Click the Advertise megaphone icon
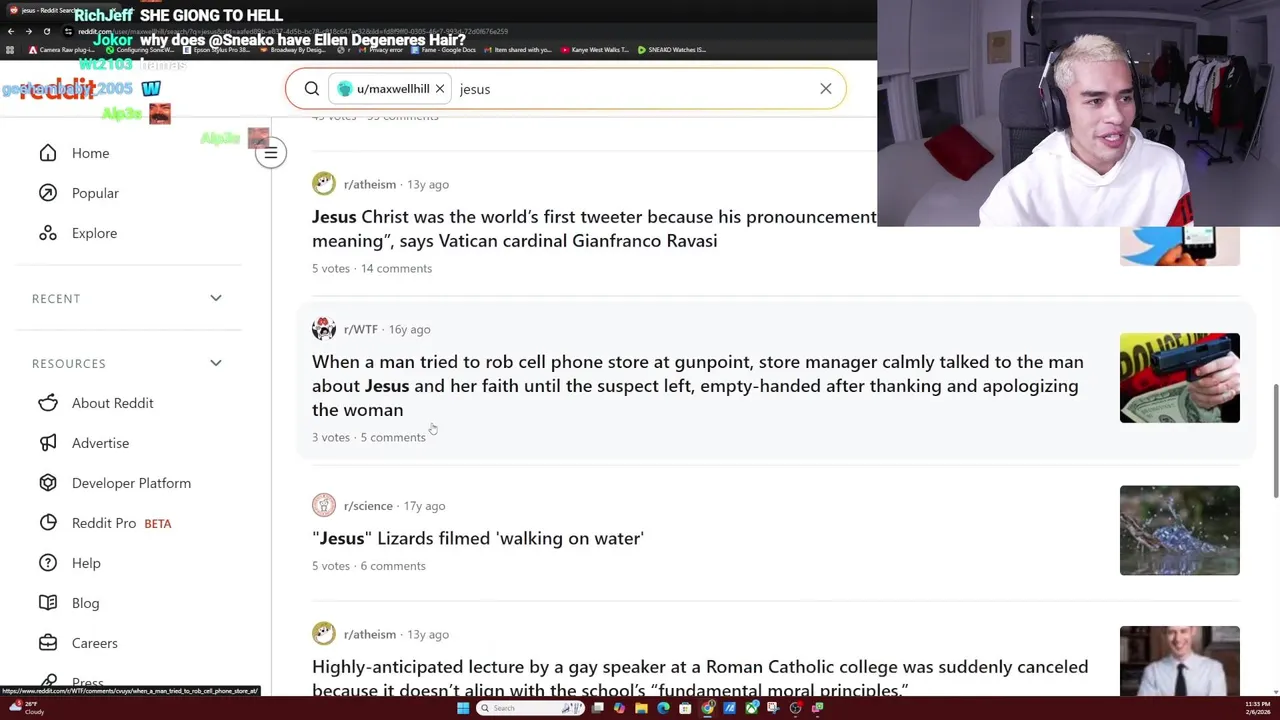The width and height of the screenshot is (1280, 720). pos(48,443)
